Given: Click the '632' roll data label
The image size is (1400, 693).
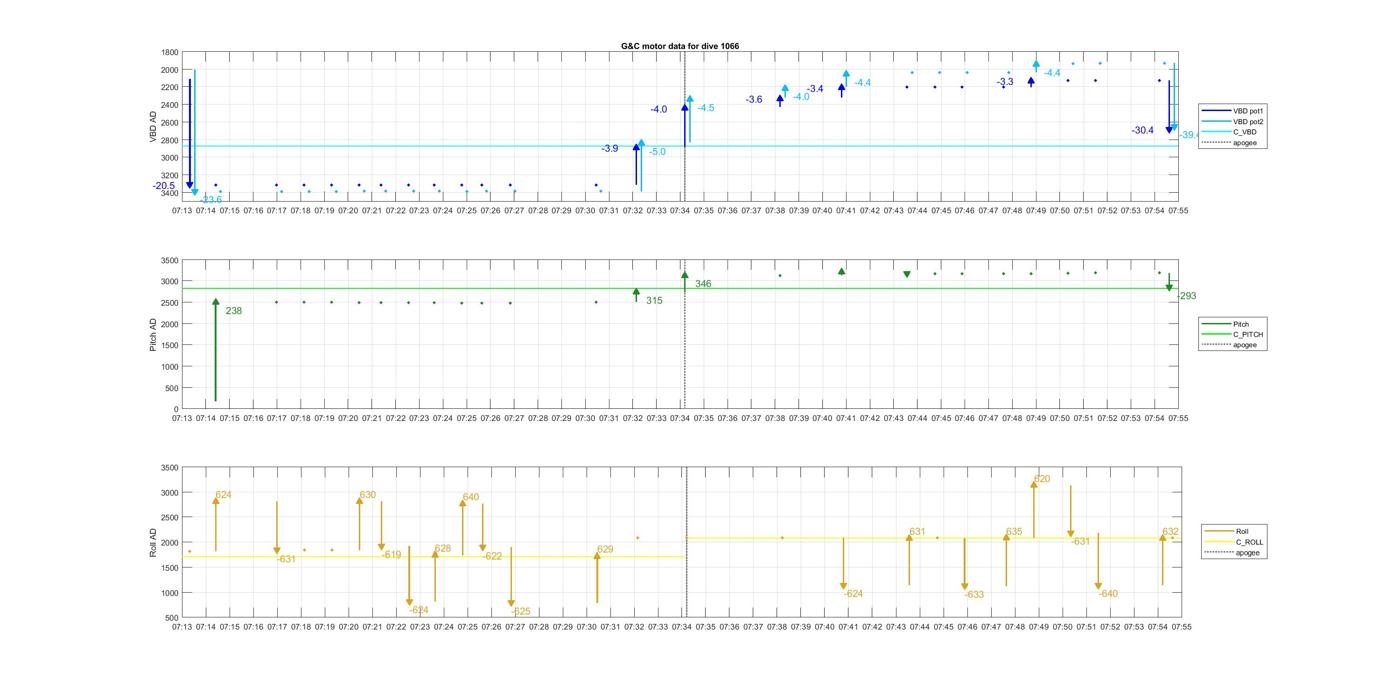Looking at the screenshot, I should point(1170,532).
